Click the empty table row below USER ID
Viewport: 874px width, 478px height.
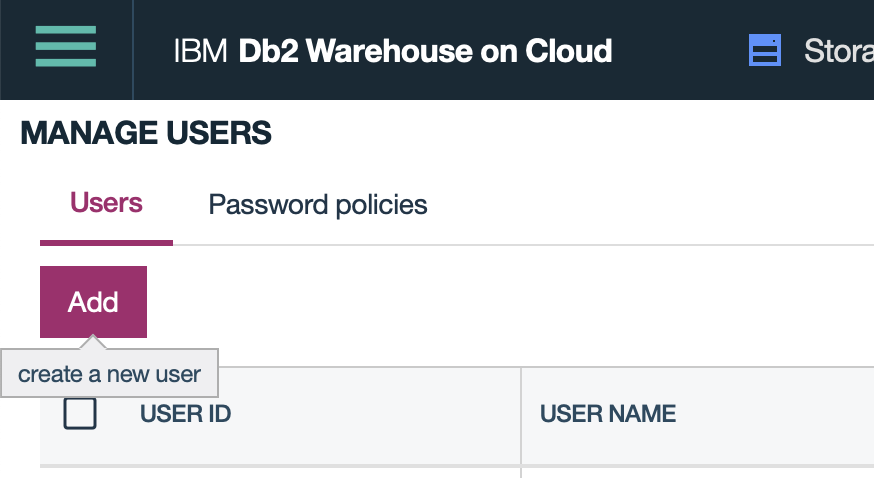pyautogui.click(x=280, y=472)
